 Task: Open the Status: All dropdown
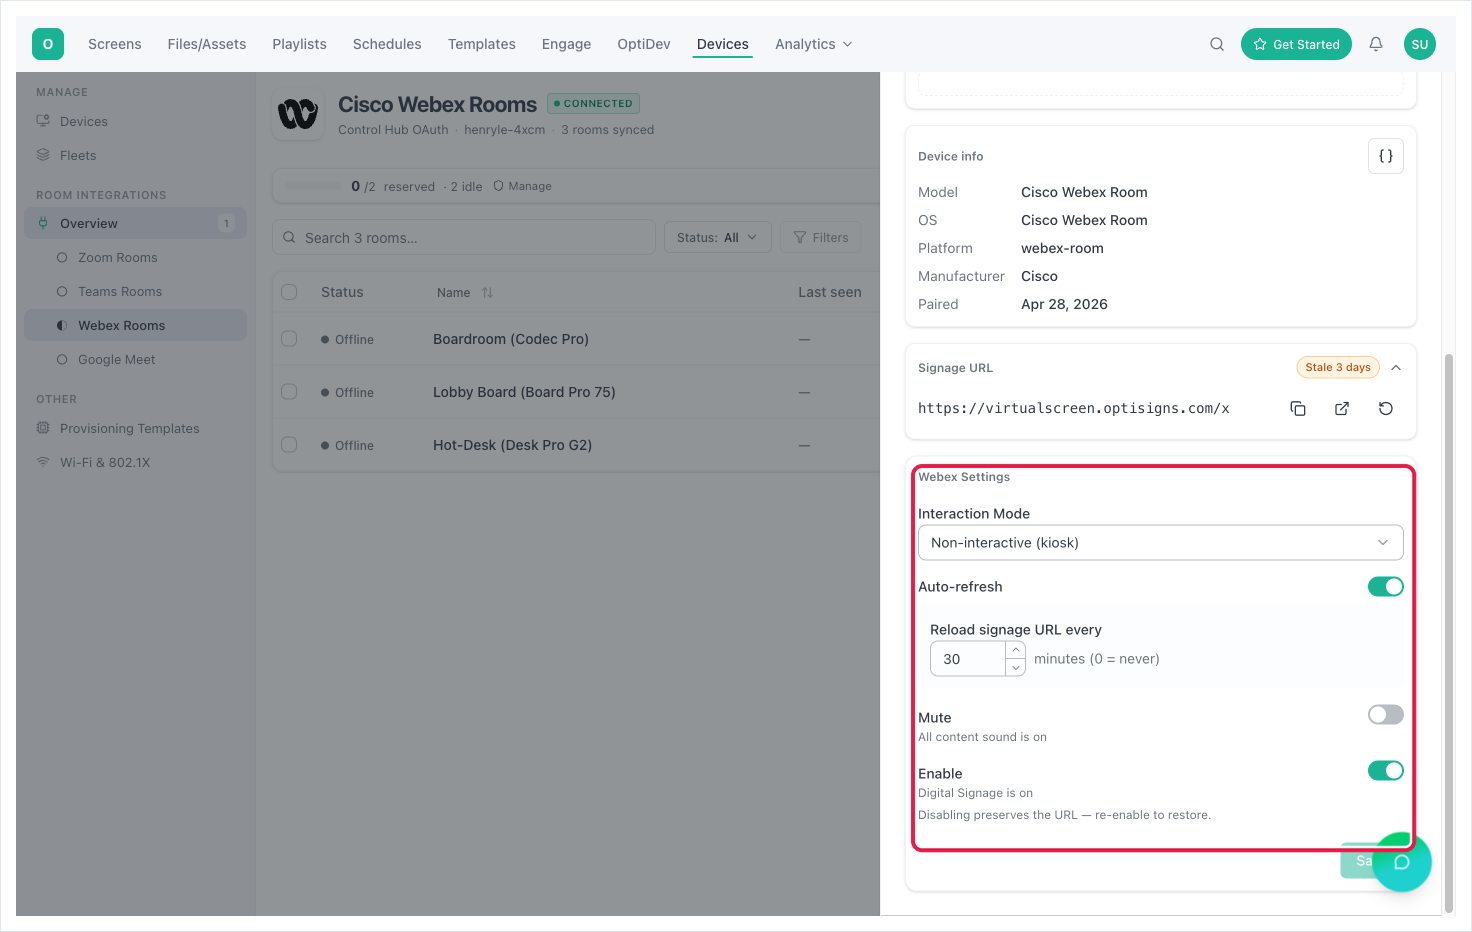(717, 237)
